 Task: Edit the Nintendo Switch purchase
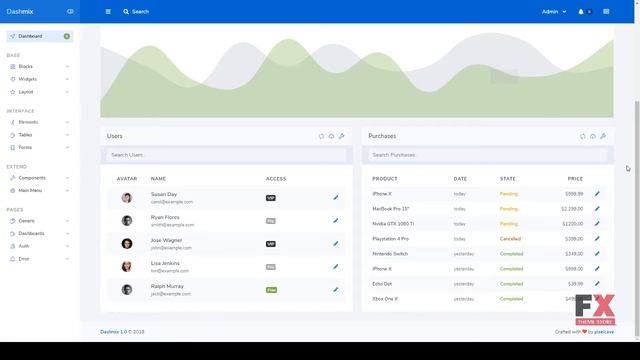pyautogui.click(x=597, y=253)
